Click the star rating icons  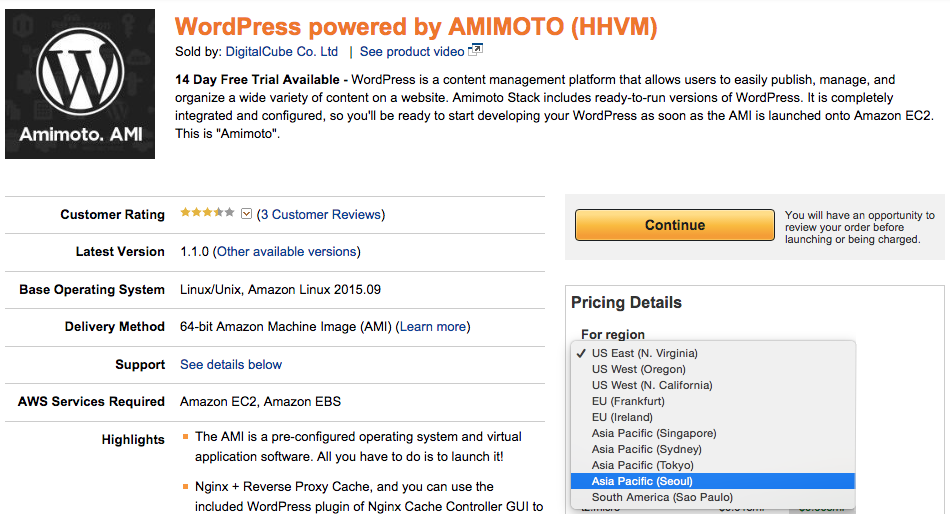[207, 213]
